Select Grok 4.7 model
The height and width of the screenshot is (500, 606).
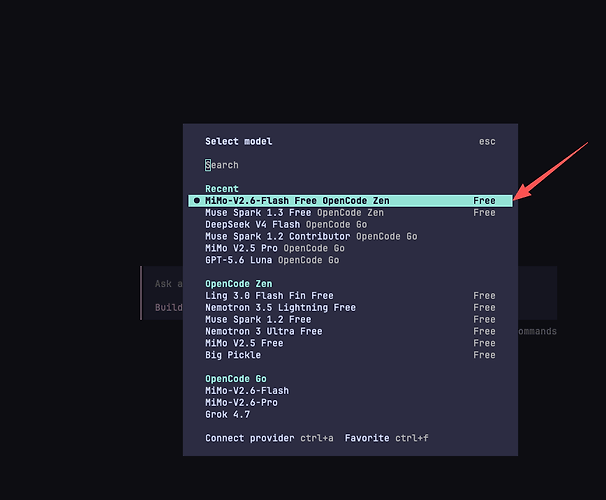pos(350,414)
